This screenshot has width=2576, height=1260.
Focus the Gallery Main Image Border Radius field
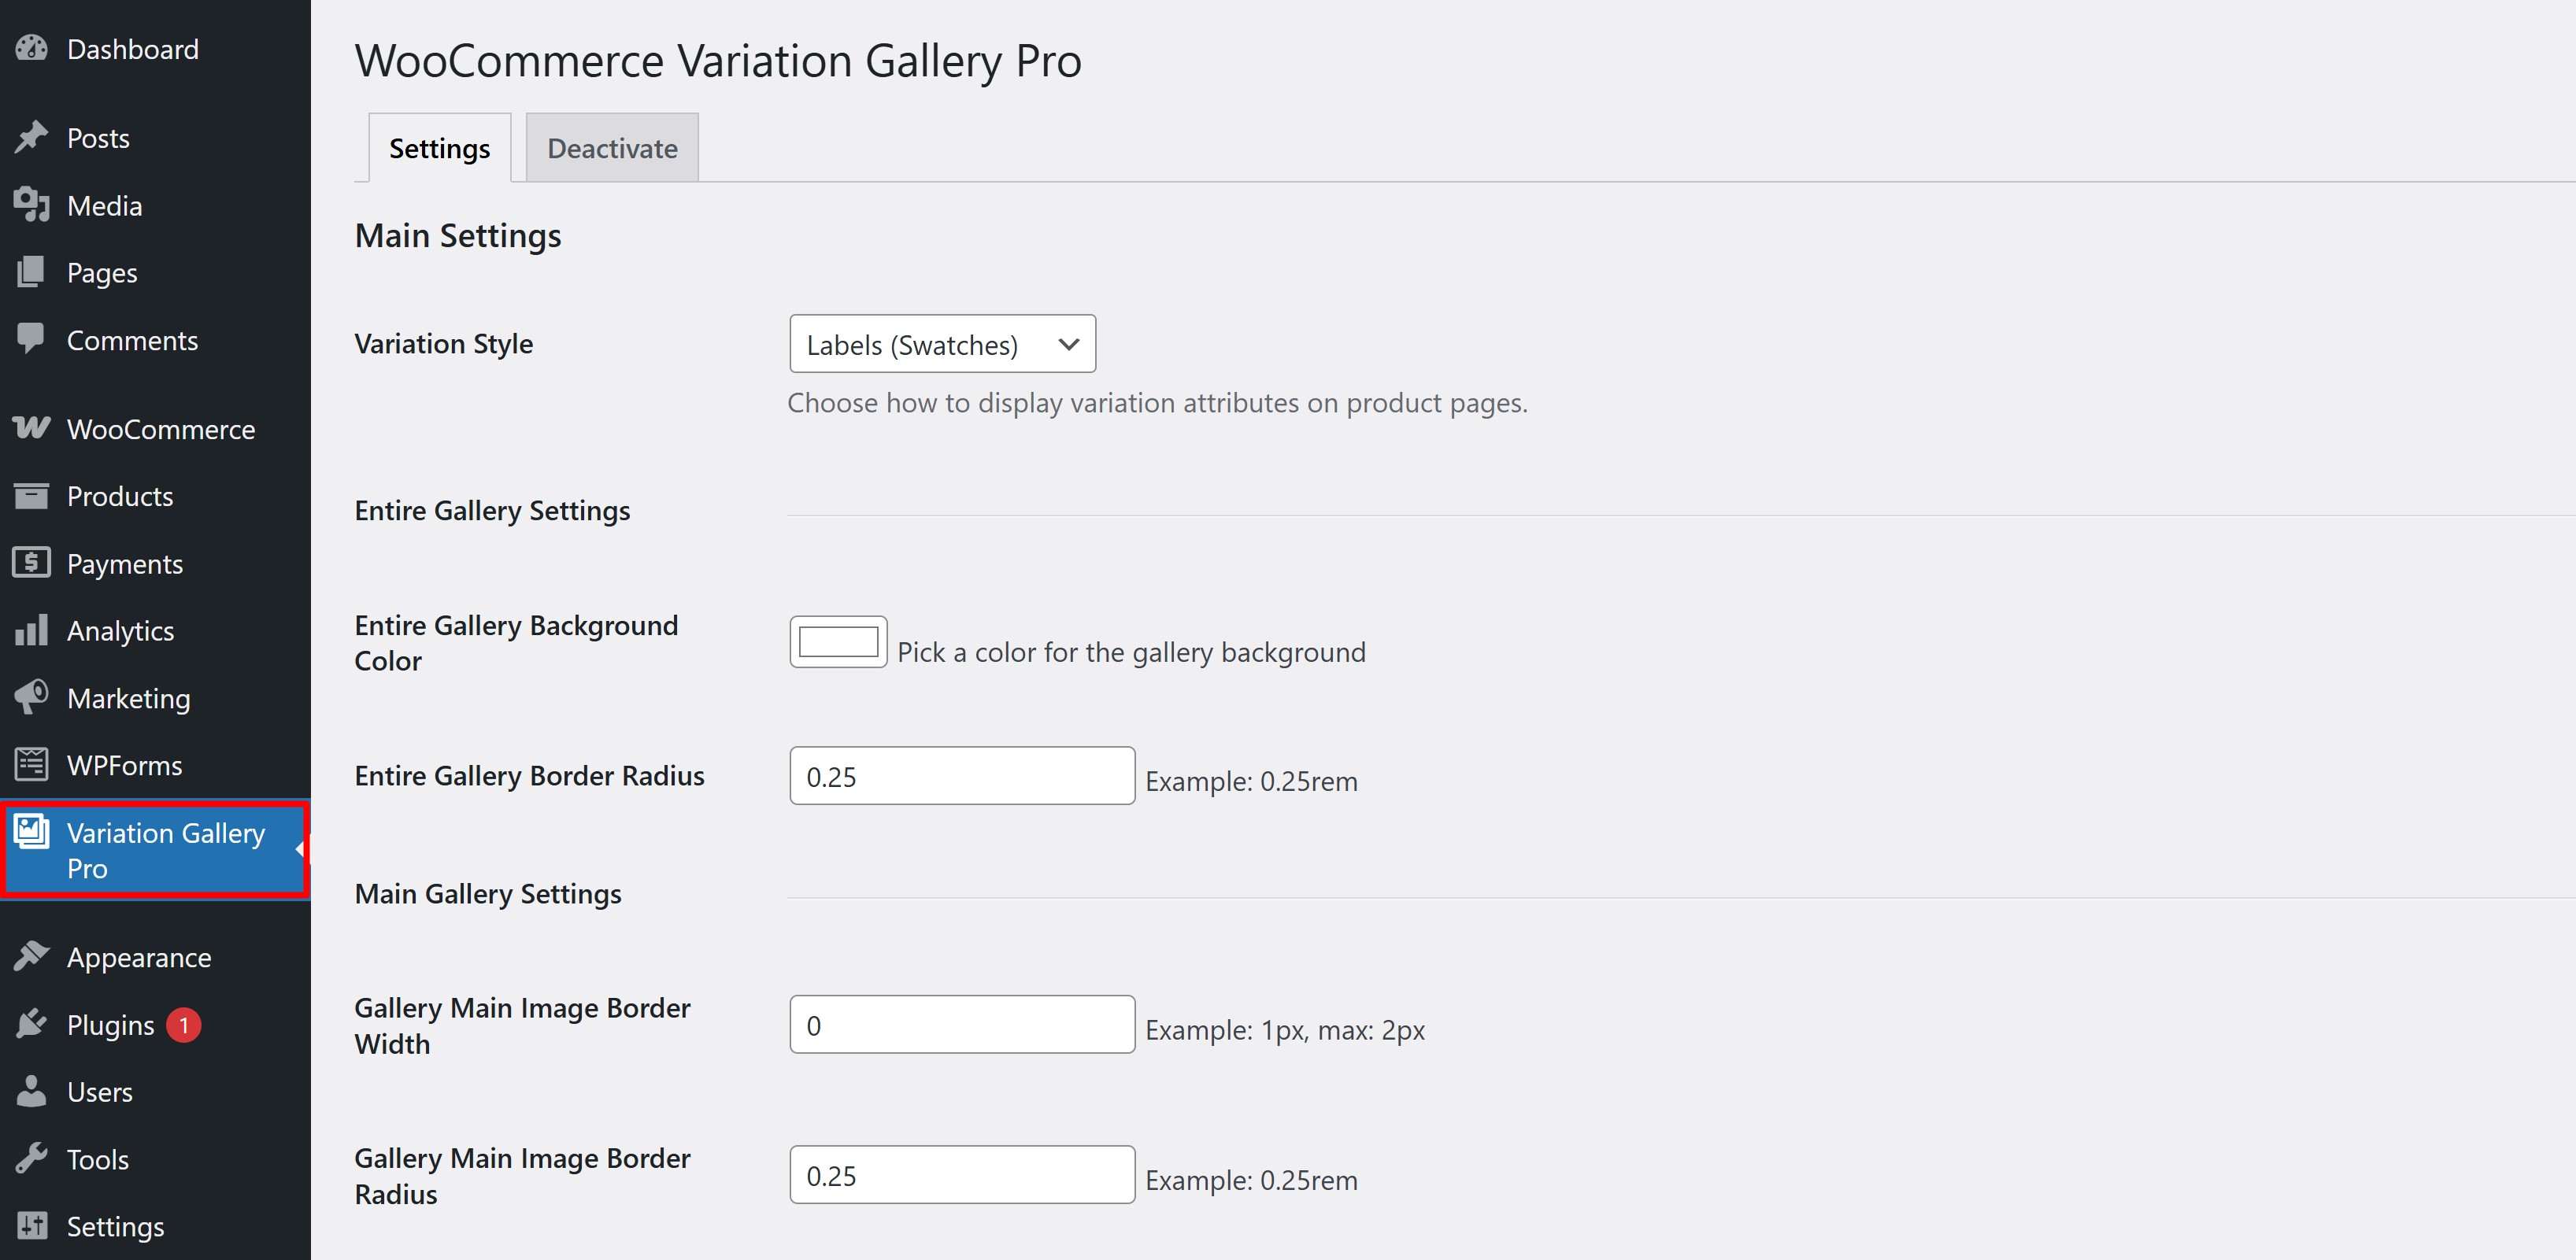962,1175
